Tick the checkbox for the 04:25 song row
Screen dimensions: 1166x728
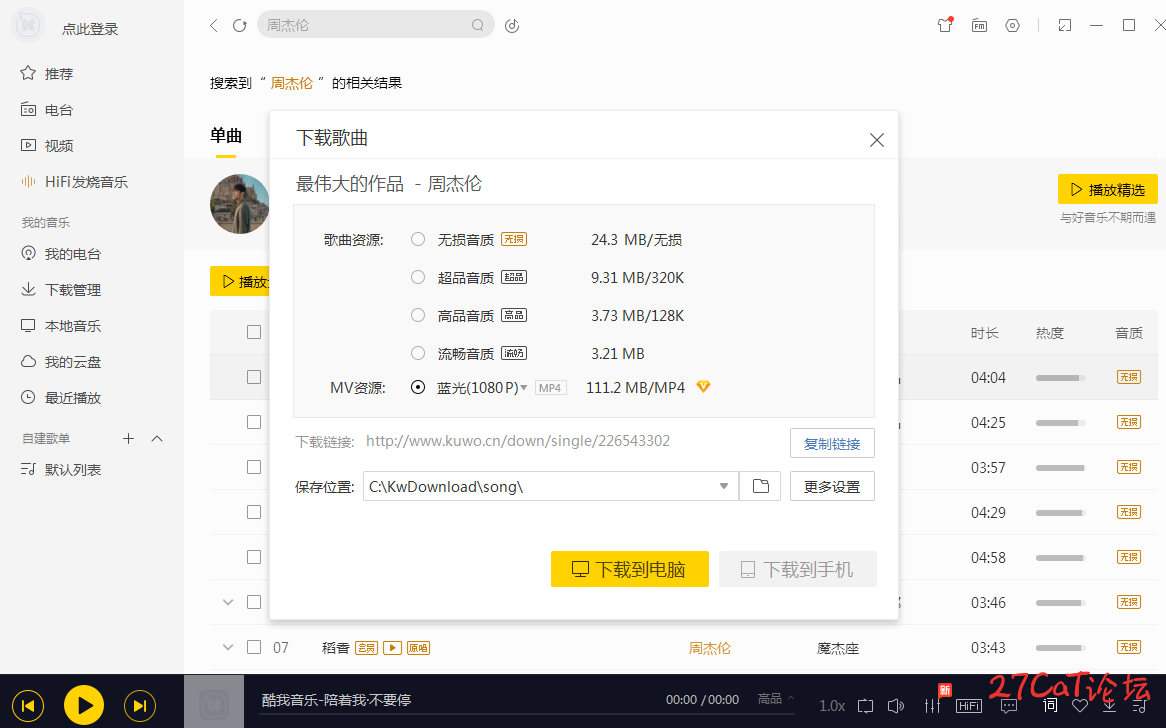click(254, 422)
